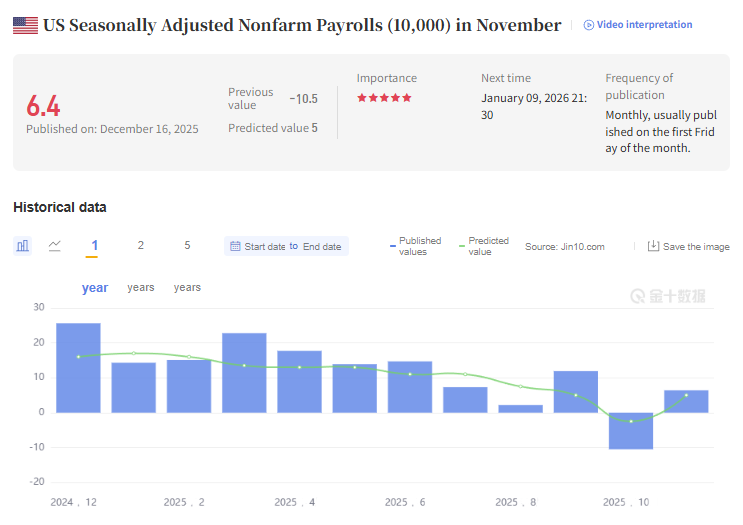Open the End date picker
The height and width of the screenshot is (525, 743).
click(x=322, y=247)
